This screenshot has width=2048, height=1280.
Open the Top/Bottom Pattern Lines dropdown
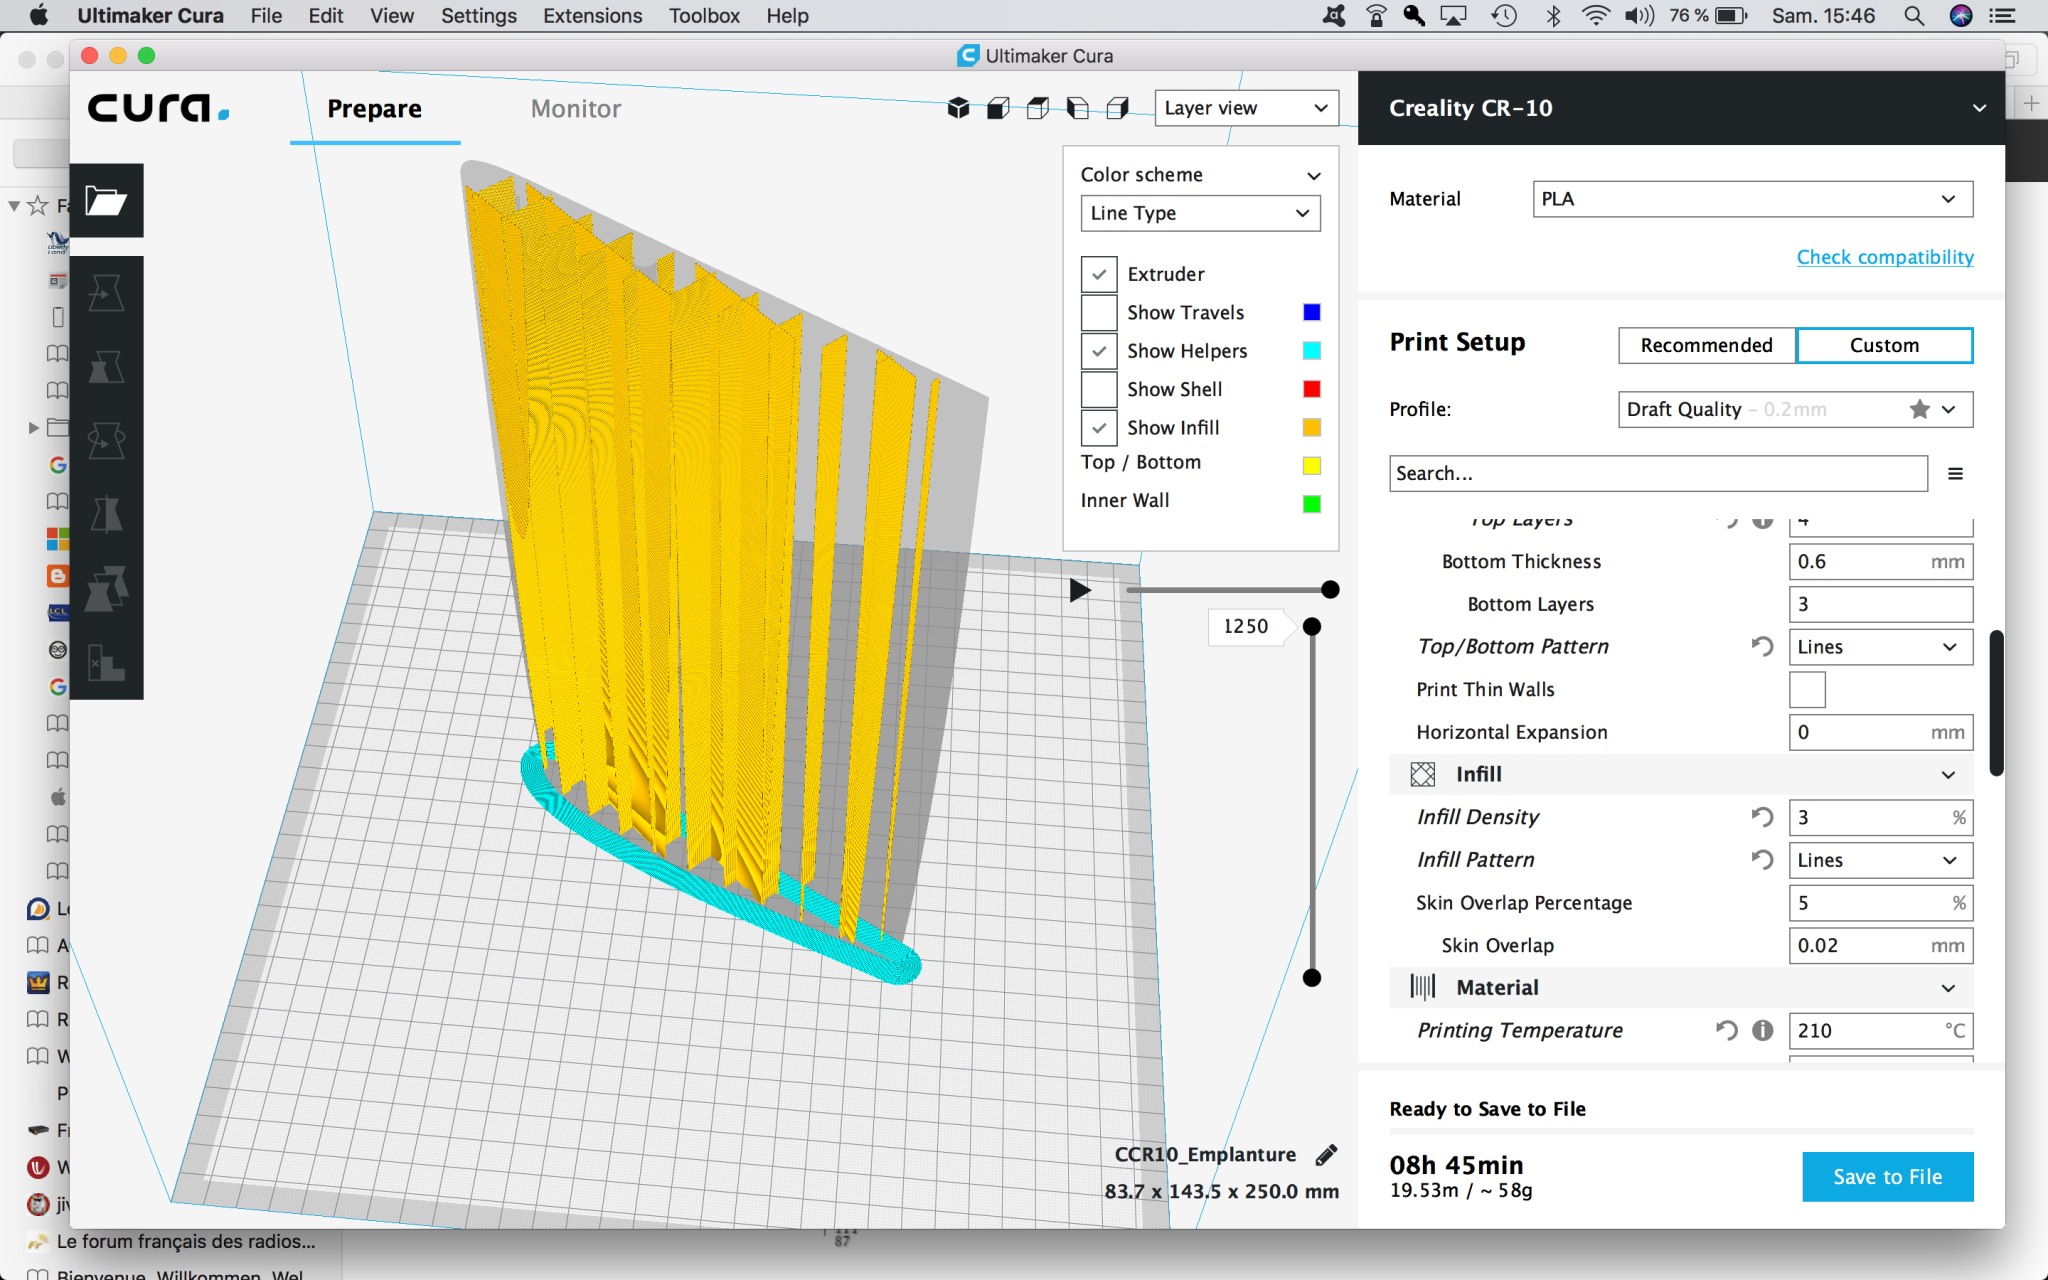pyautogui.click(x=1880, y=647)
